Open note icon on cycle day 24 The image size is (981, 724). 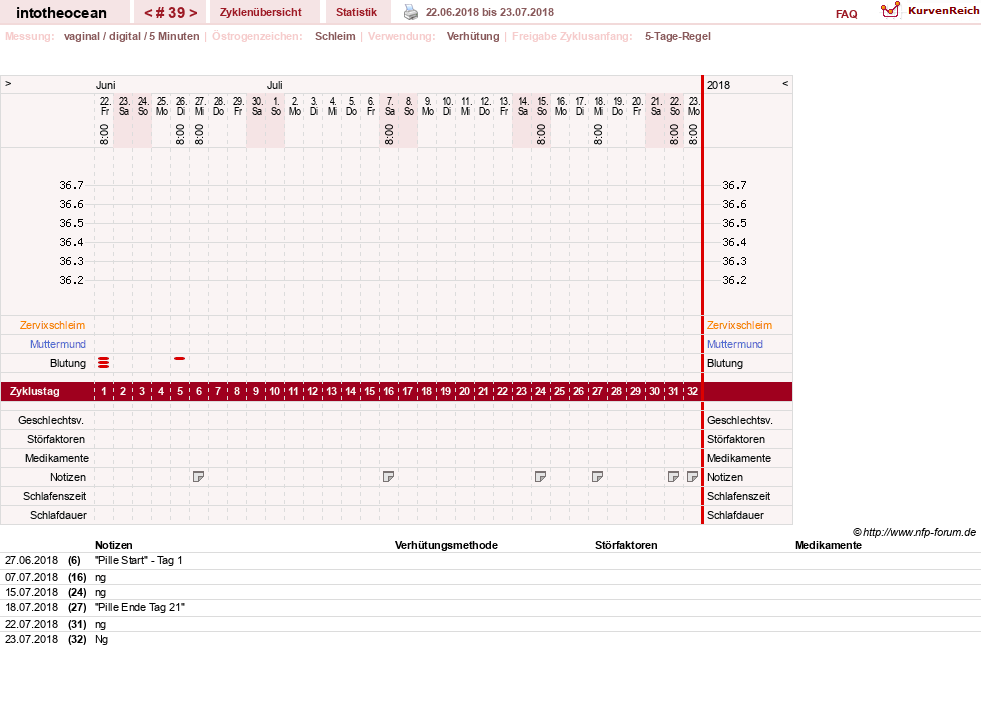(541, 477)
